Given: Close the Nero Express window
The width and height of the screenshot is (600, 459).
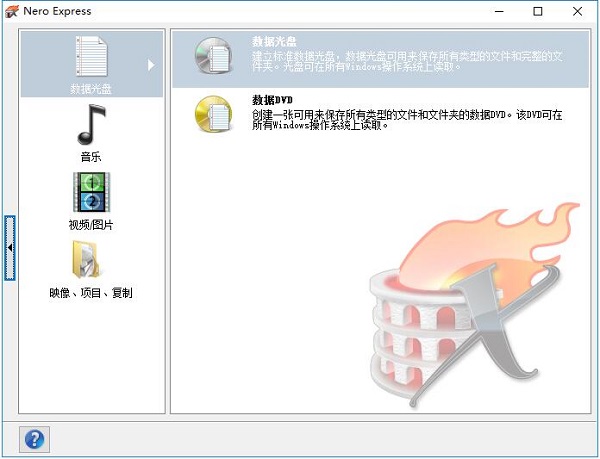Looking at the screenshot, I should pyautogui.click(x=577, y=11).
